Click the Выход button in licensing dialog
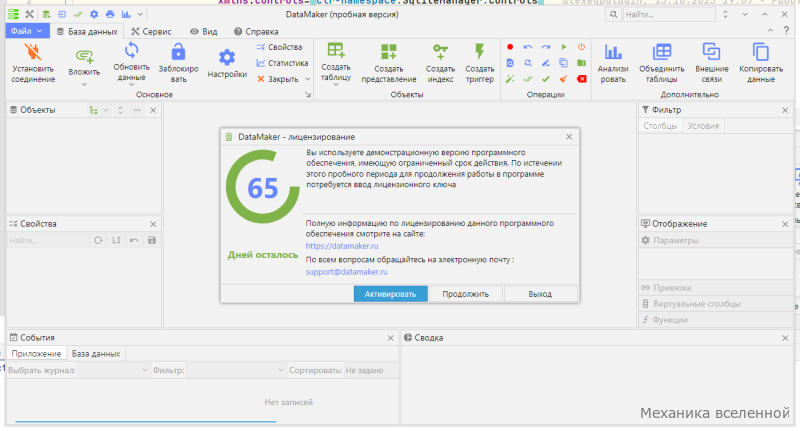 click(540, 294)
